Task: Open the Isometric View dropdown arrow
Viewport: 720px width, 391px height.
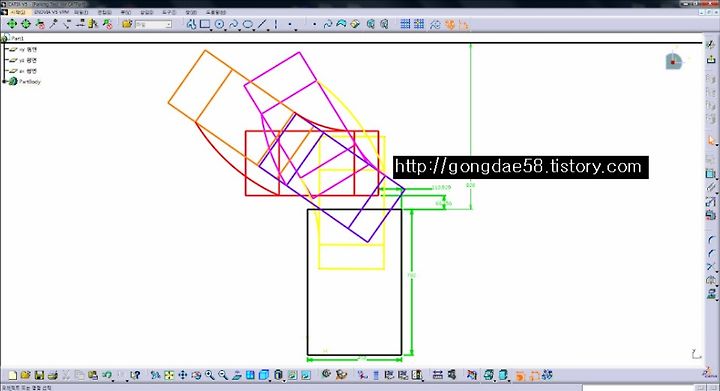Action: 270,380
